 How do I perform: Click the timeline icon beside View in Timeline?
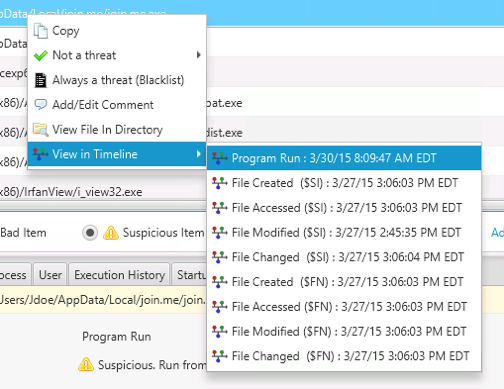click(x=40, y=154)
